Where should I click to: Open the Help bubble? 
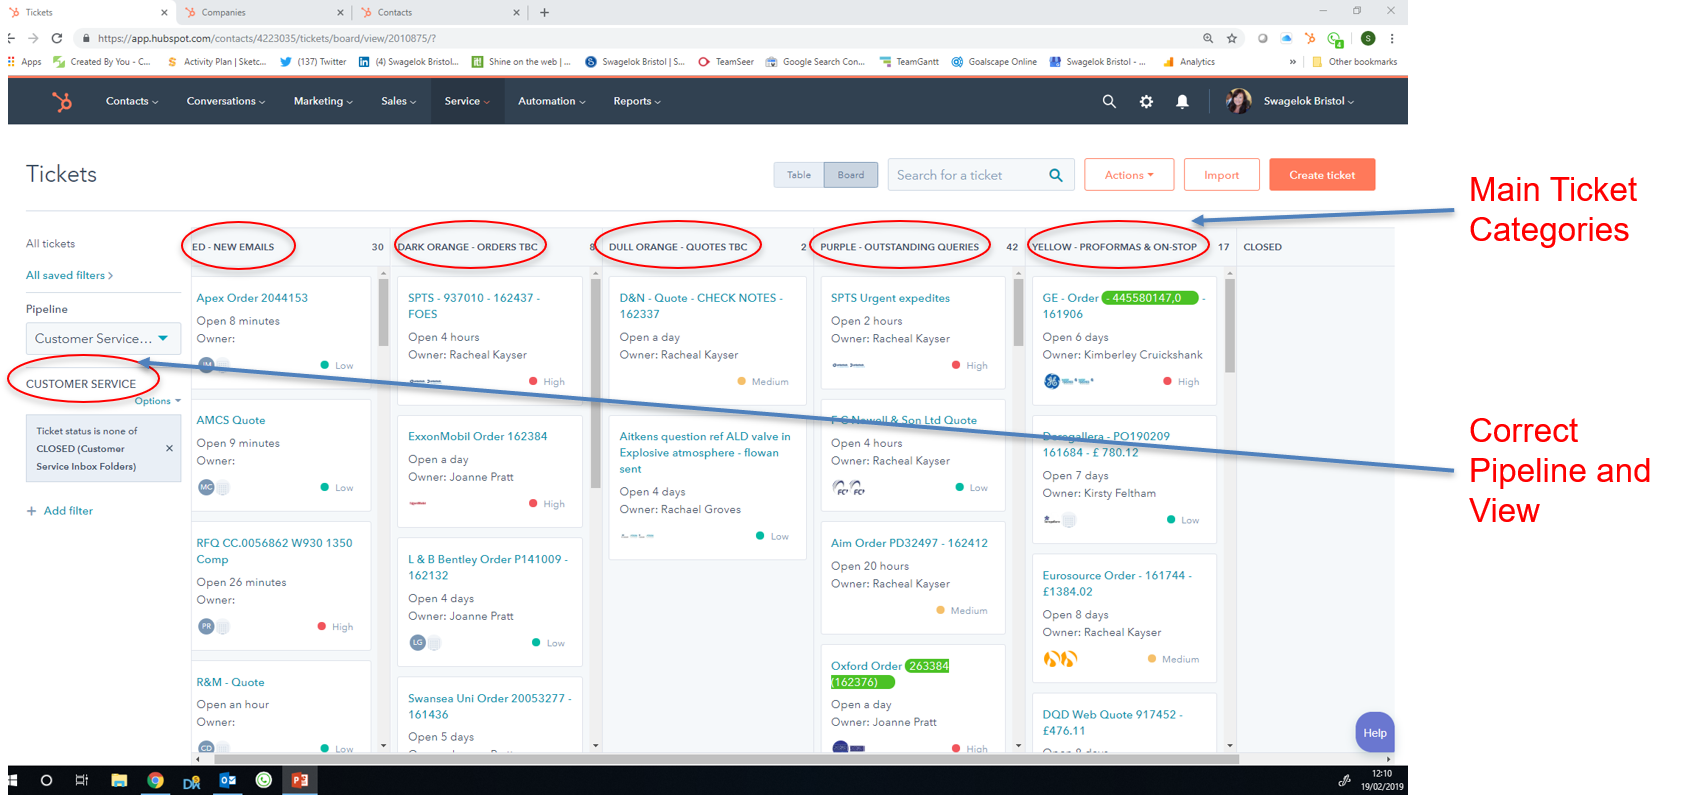coord(1375,733)
